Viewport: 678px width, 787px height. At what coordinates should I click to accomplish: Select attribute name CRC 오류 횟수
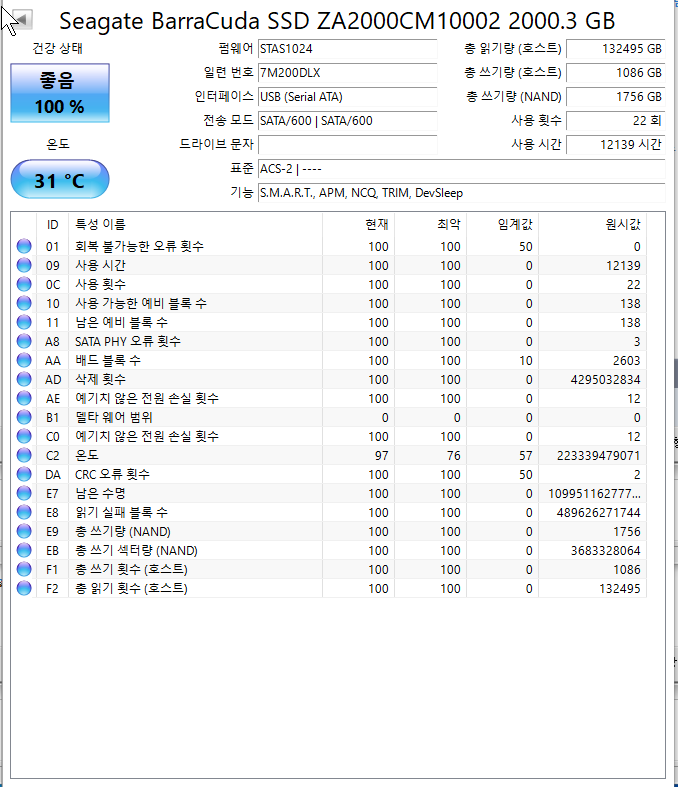tap(112, 475)
